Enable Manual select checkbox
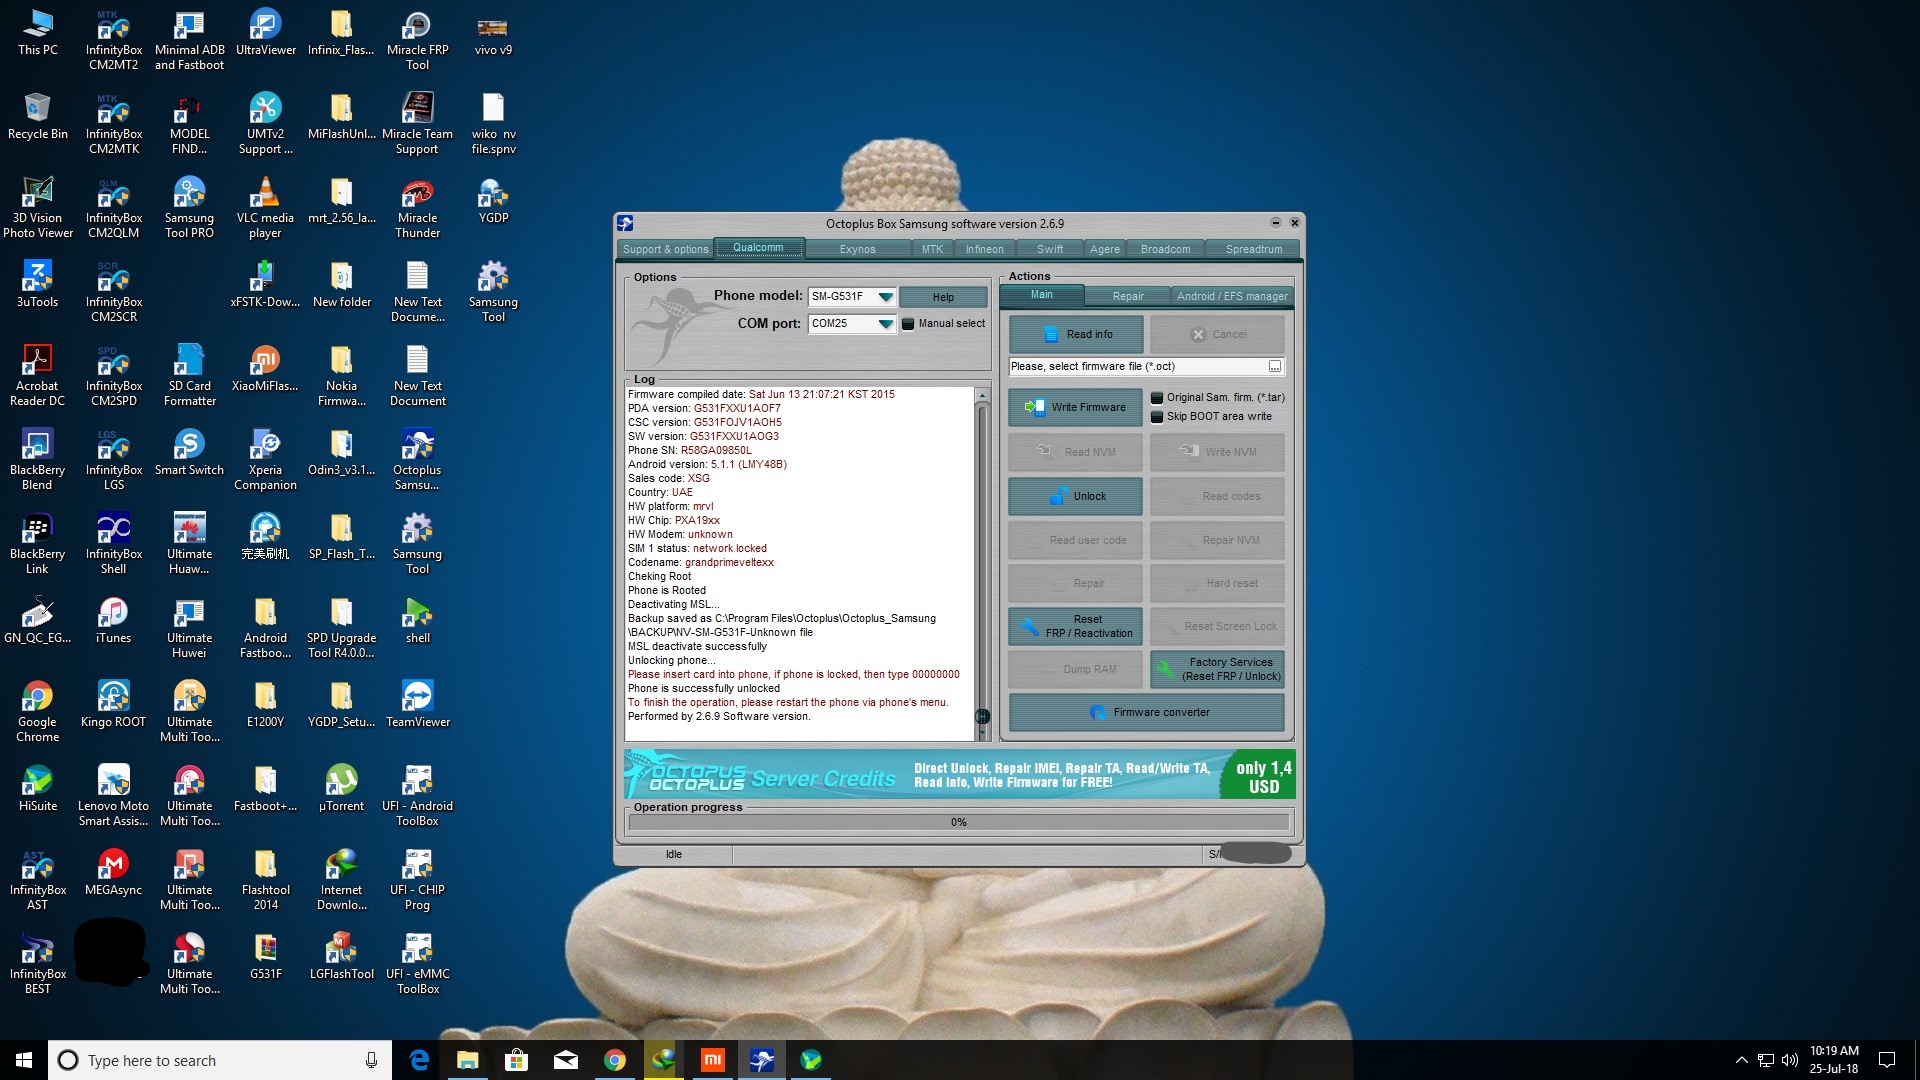The width and height of the screenshot is (1920, 1080). [908, 324]
